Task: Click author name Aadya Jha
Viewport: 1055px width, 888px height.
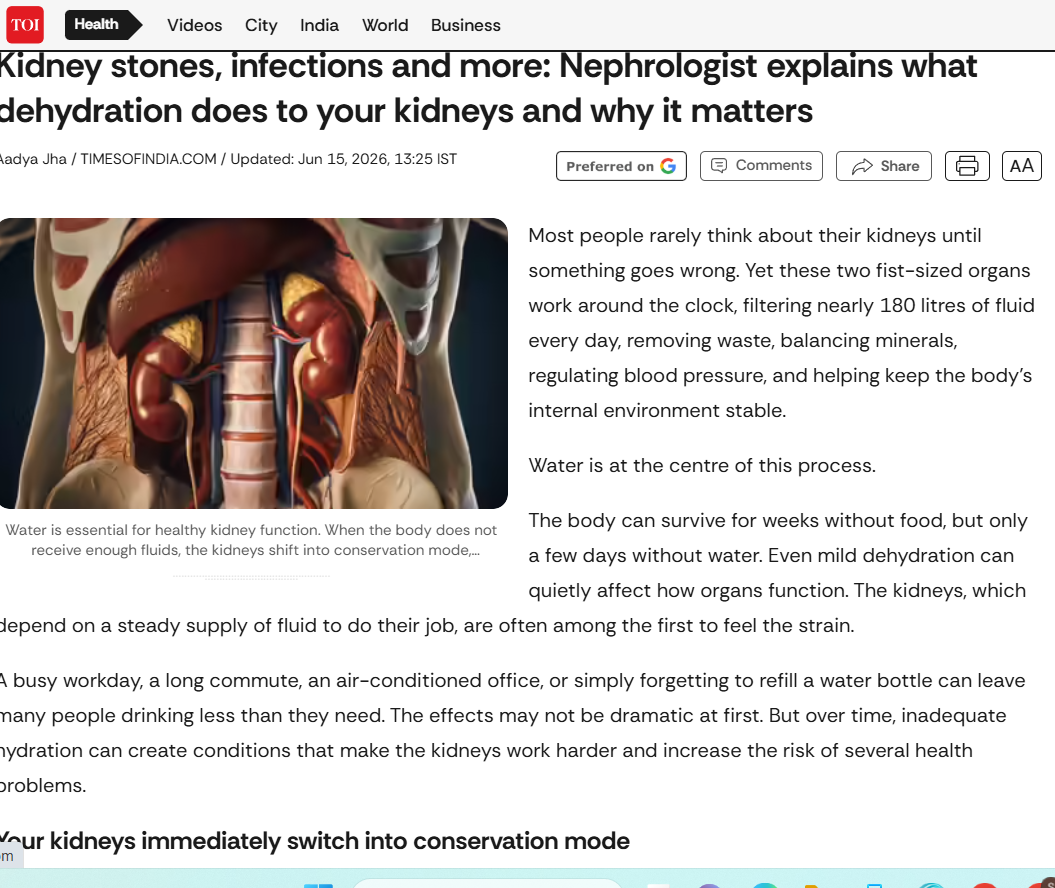Action: click(33, 159)
